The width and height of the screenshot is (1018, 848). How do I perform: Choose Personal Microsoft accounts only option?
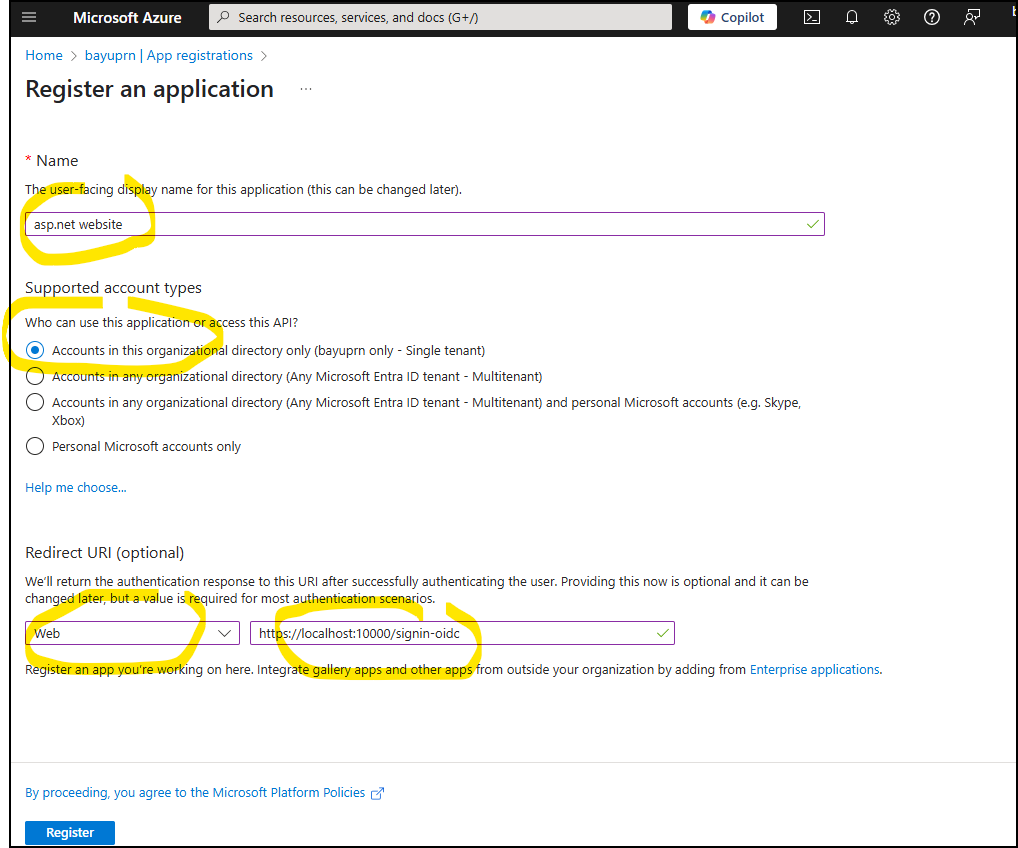36,446
